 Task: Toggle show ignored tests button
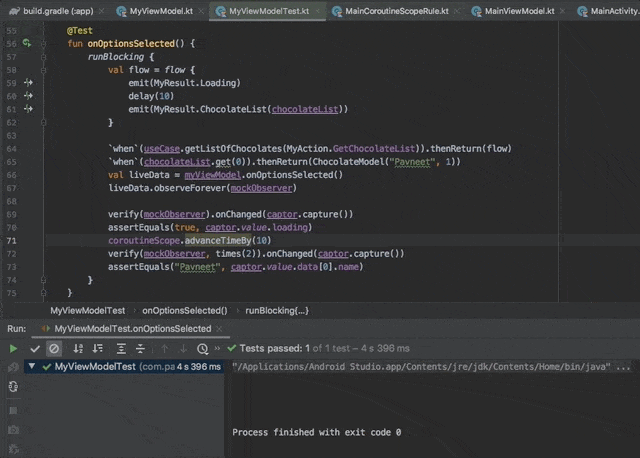point(54,349)
